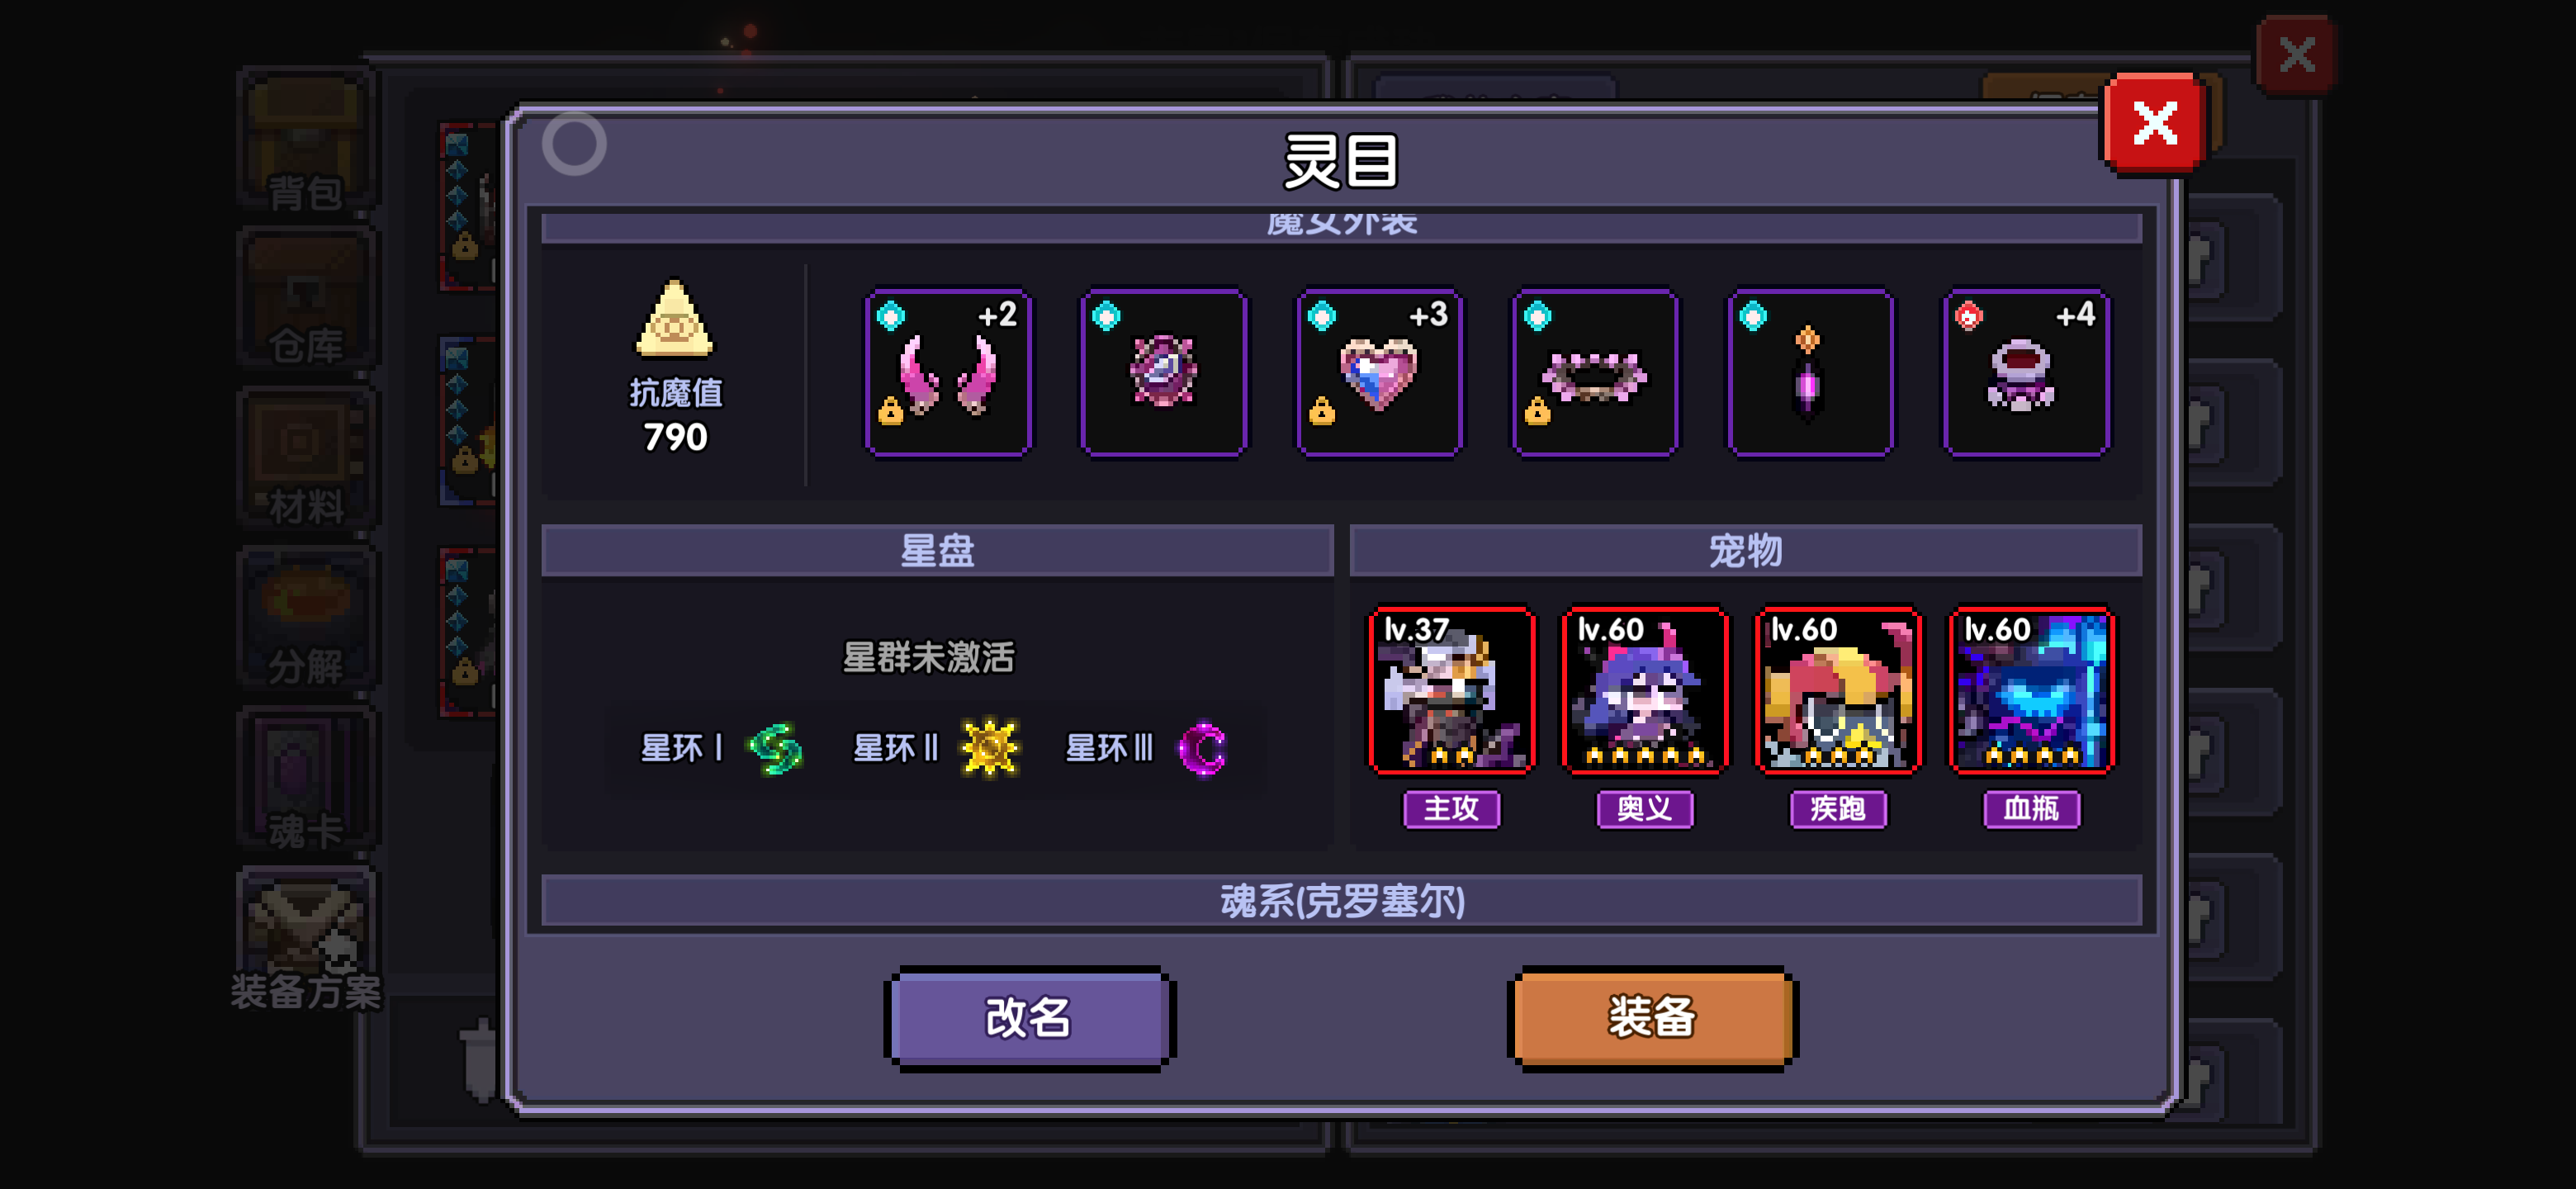This screenshot has width=2576, height=1189.
Task: Click the yellow 星环Ⅱ sun icon
Action: pyautogui.click(x=989, y=748)
